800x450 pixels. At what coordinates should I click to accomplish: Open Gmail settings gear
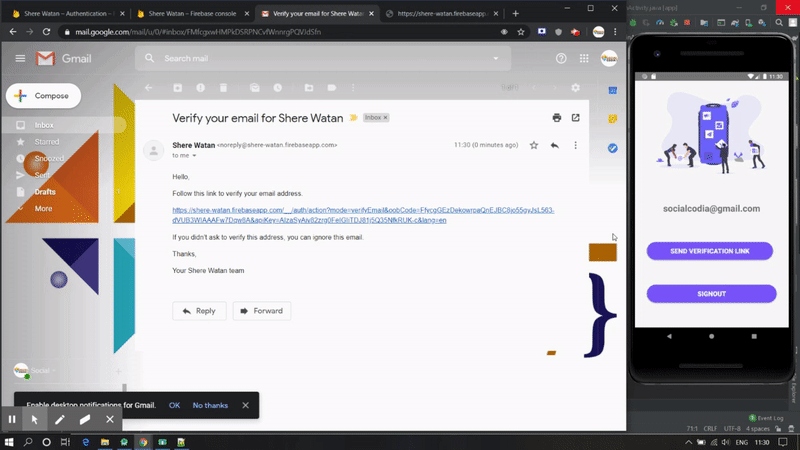coord(576,88)
